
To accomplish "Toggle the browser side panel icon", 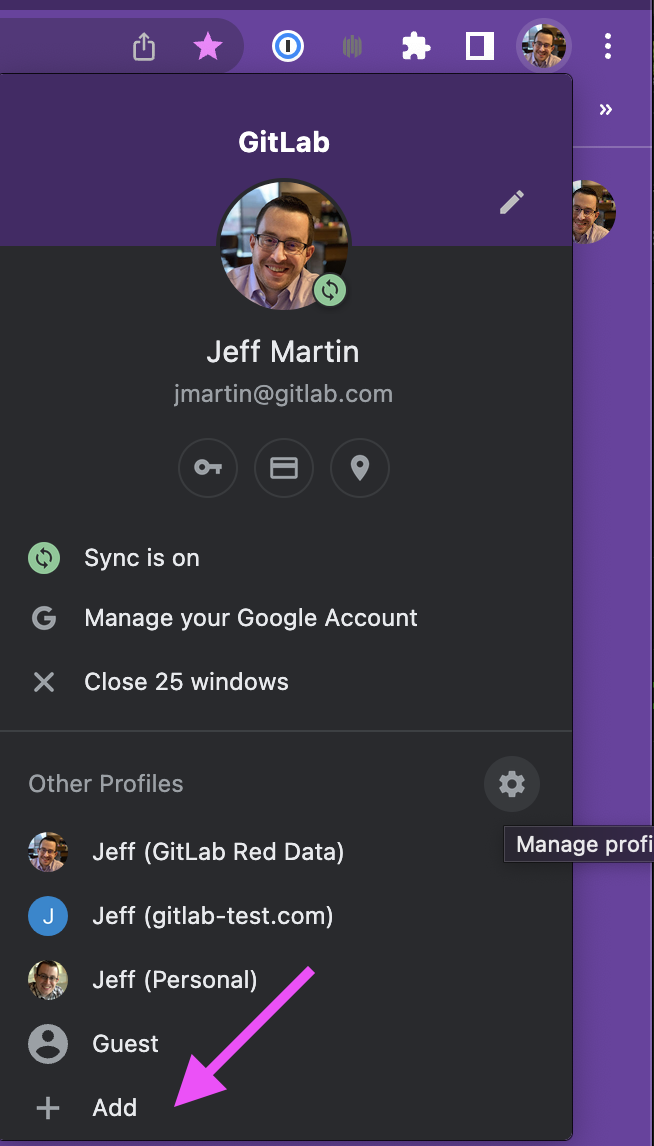I will (x=480, y=46).
